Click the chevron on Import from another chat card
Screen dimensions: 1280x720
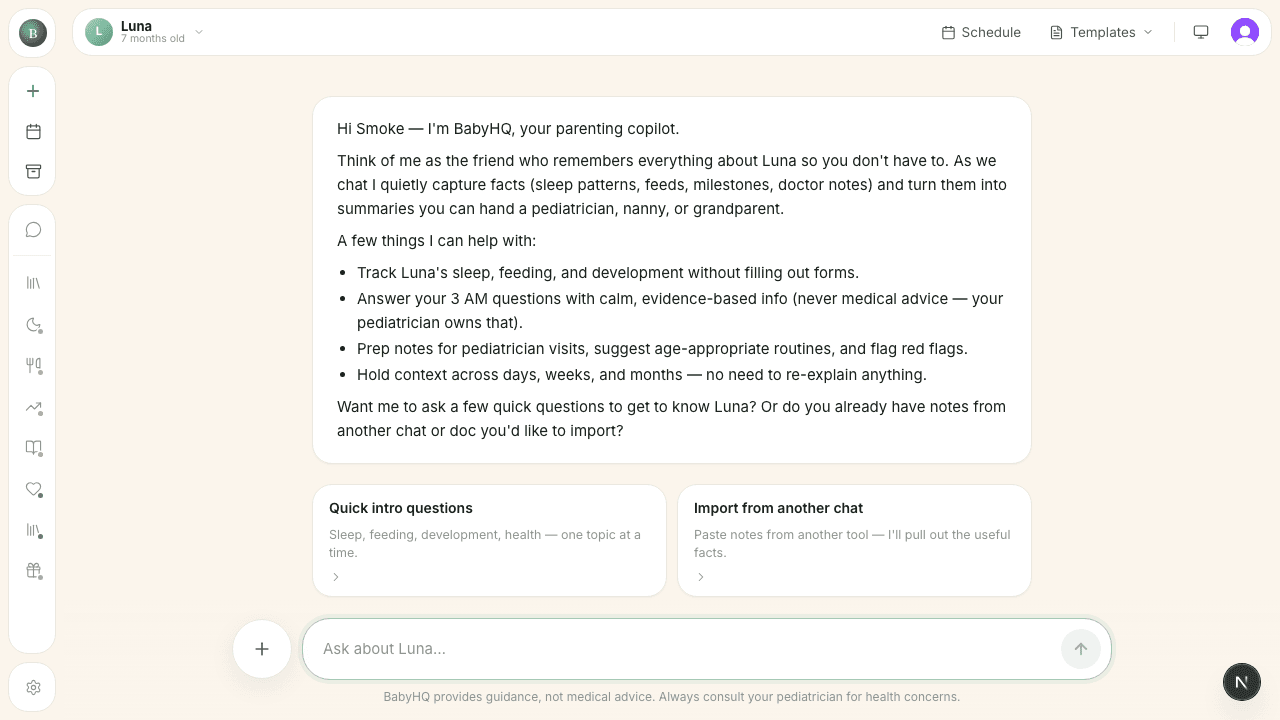[701, 577]
